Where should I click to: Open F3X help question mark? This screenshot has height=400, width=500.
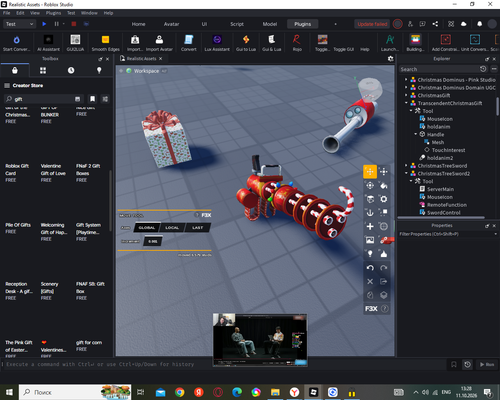coord(385,309)
